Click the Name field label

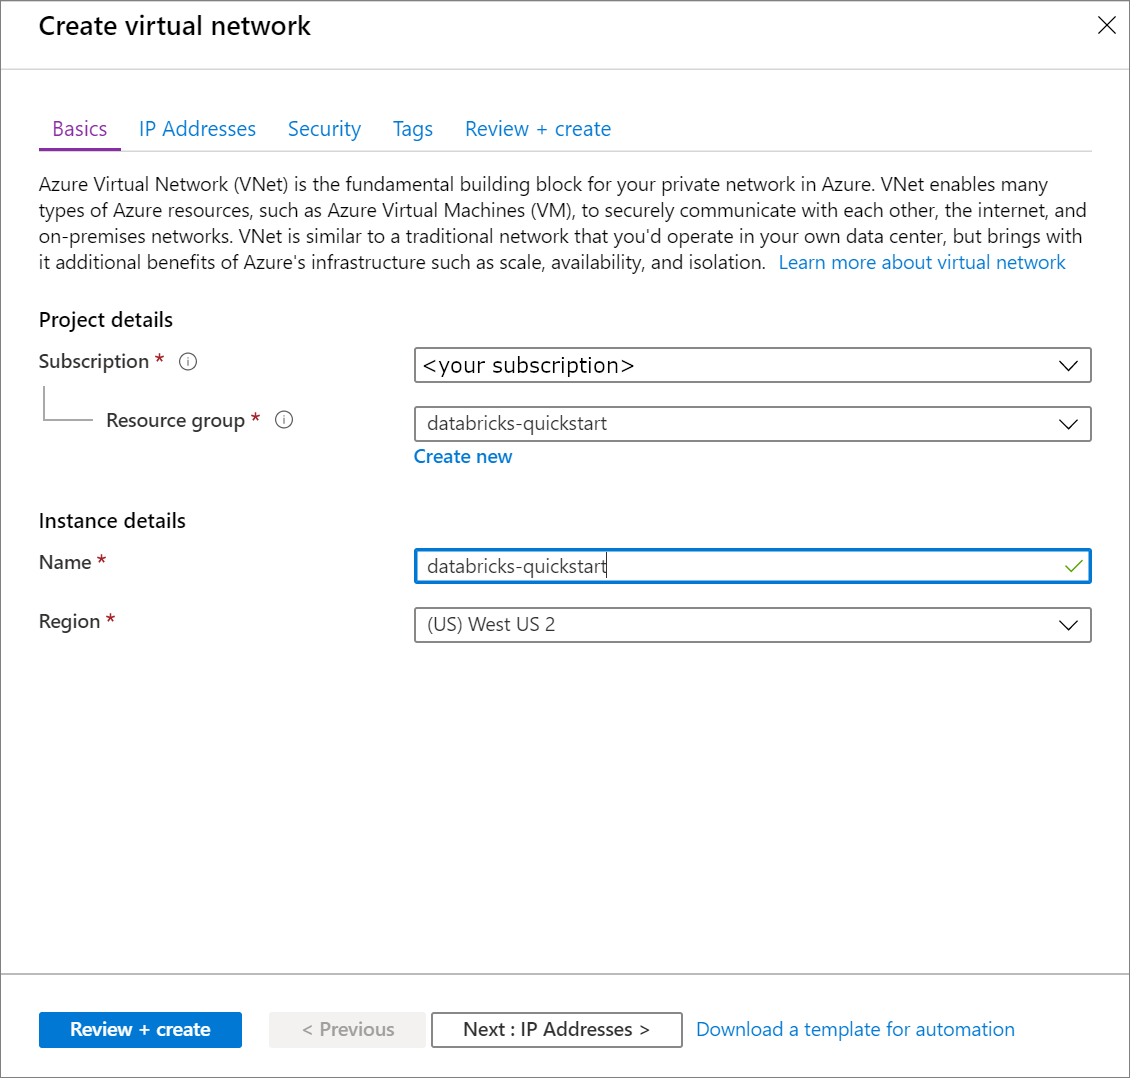[x=65, y=562]
